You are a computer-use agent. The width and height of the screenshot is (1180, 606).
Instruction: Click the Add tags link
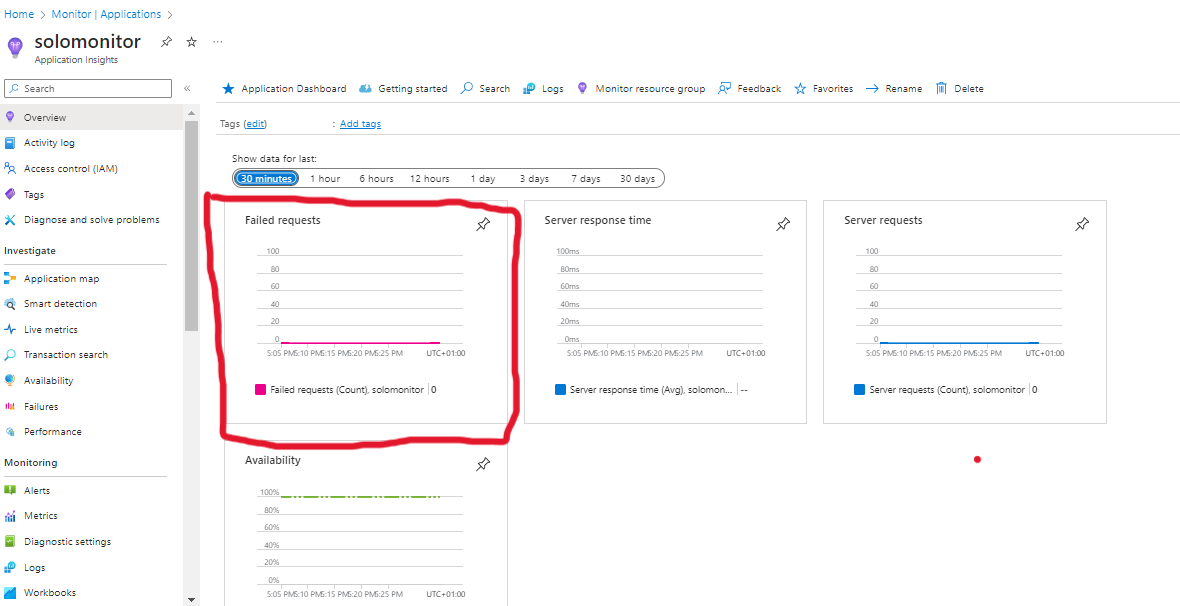360,124
